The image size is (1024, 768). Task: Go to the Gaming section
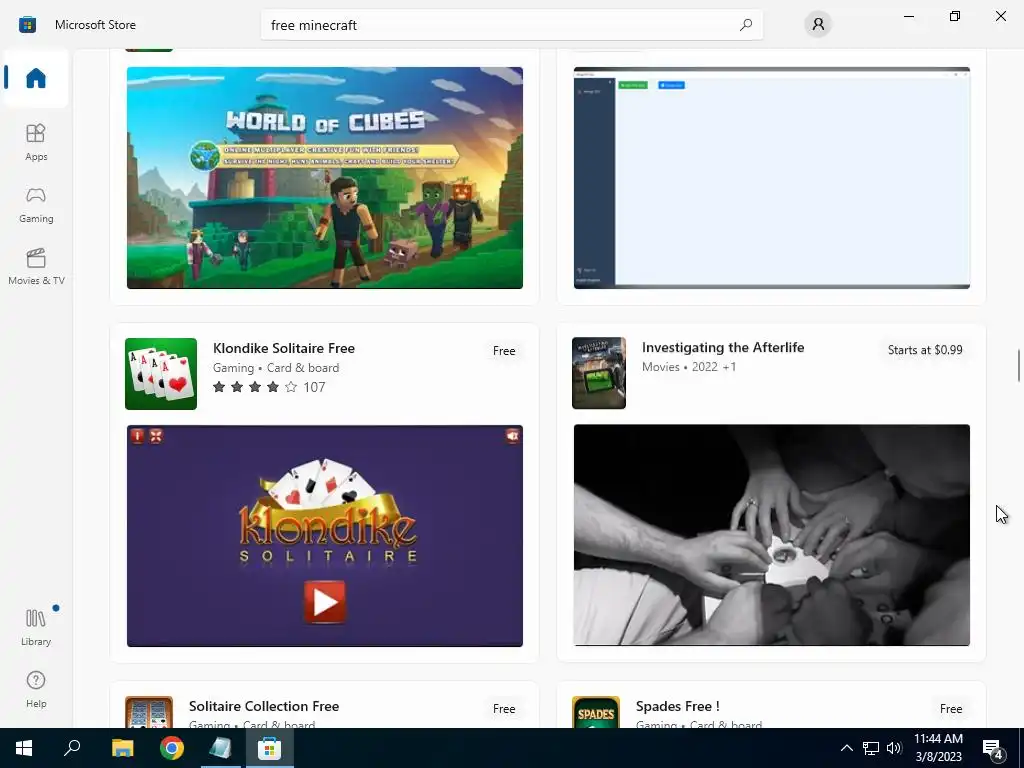[x=36, y=204]
